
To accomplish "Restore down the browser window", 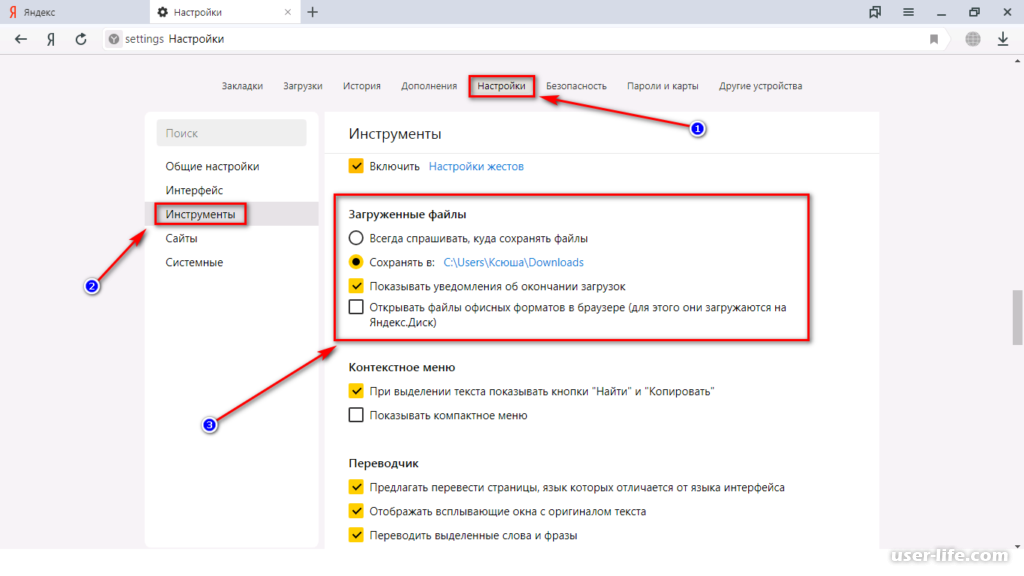I will pos(974,12).
